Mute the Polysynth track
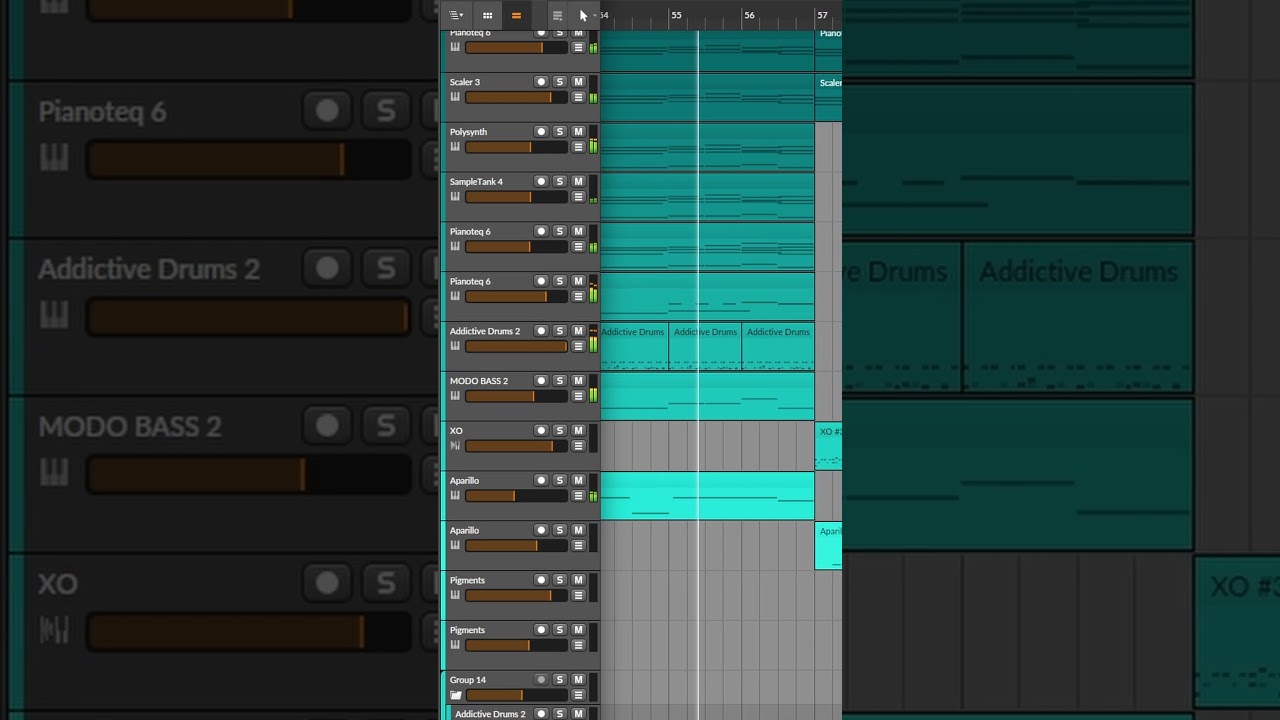 (x=578, y=131)
